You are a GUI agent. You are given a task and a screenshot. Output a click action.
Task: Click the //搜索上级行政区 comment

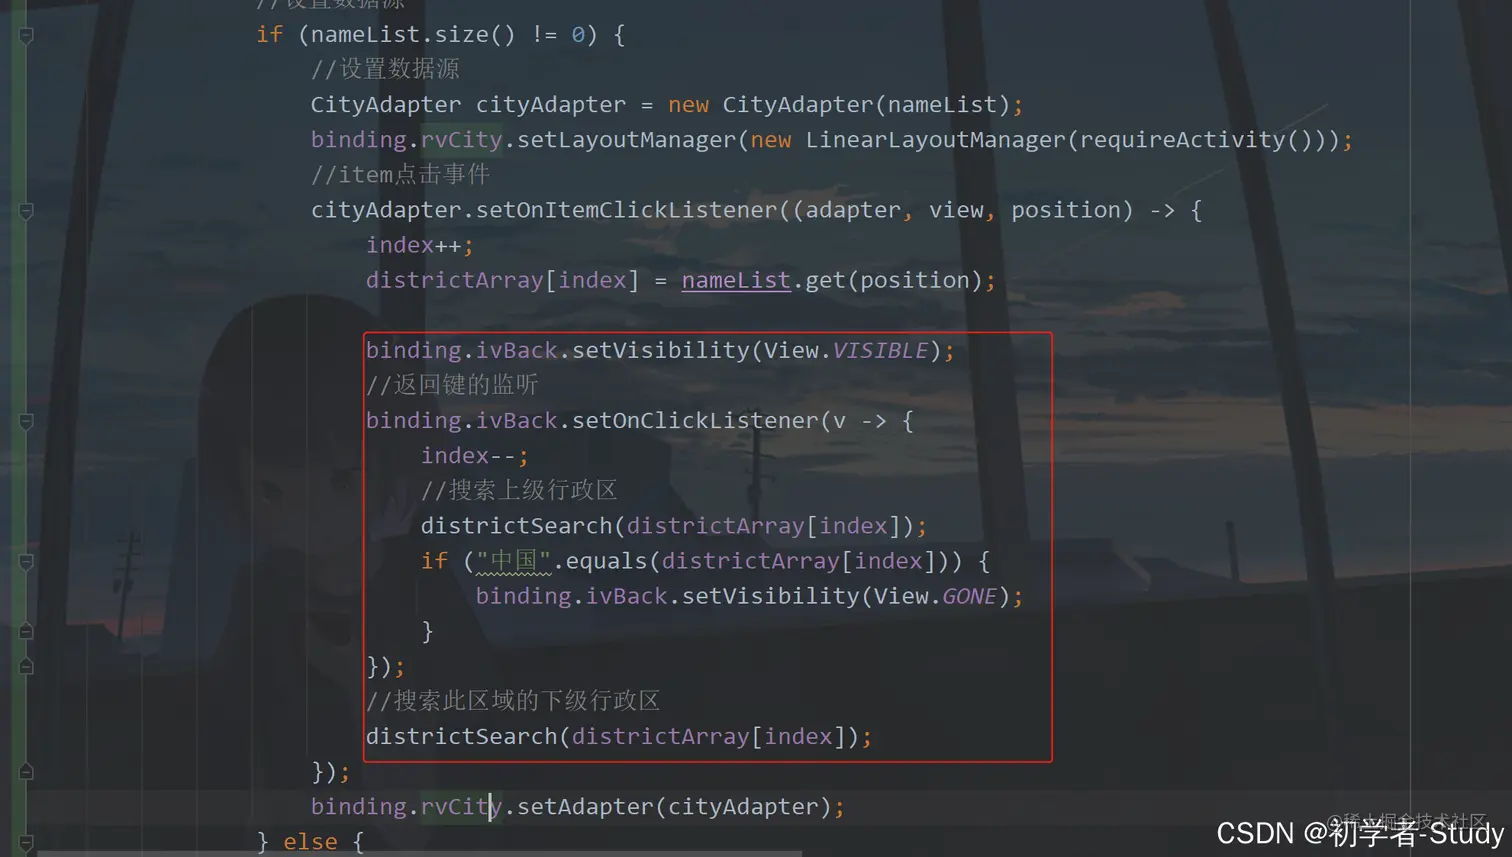(x=519, y=490)
